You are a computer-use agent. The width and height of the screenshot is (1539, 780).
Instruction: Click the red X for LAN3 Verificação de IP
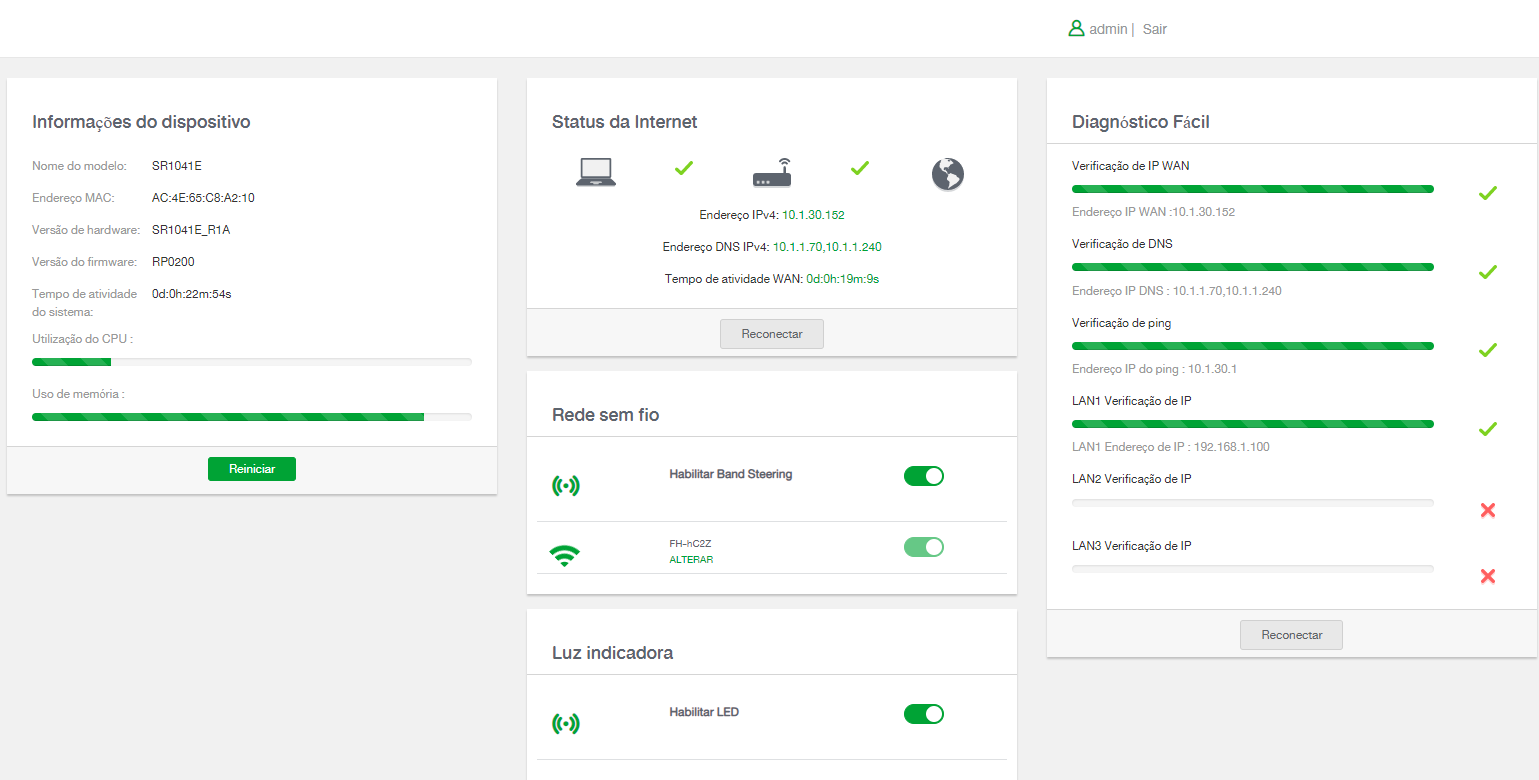1487,576
